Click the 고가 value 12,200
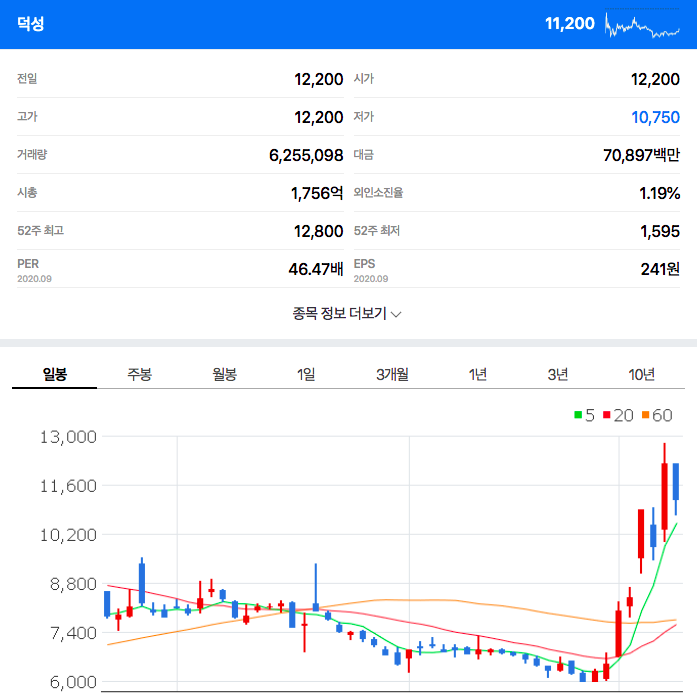 (x=318, y=117)
